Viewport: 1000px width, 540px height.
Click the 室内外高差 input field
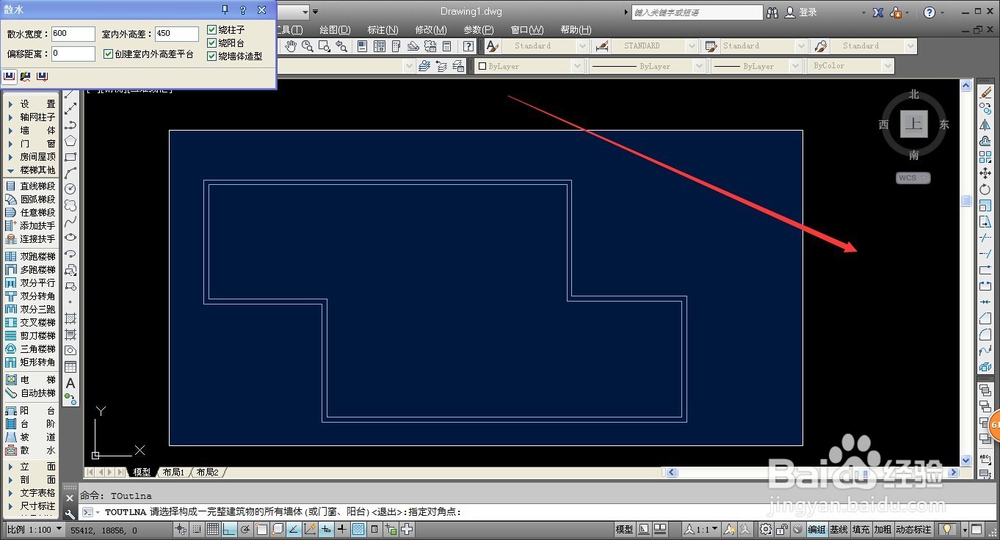pyautogui.click(x=177, y=34)
